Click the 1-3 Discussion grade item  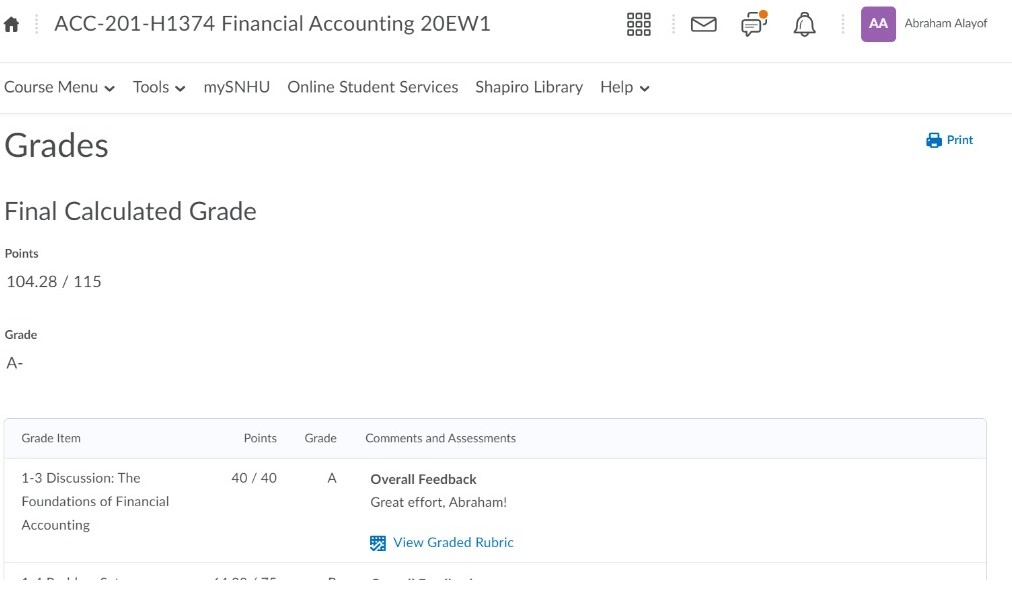point(95,501)
